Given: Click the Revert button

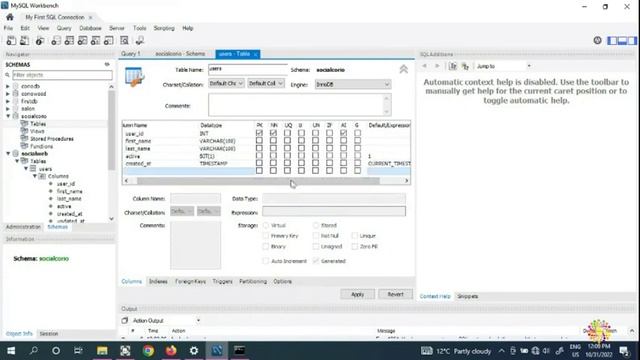Looking at the screenshot, I should click(x=396, y=294).
